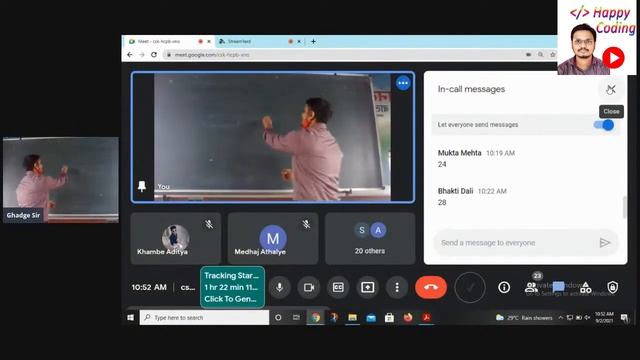Click the message text 24
Screen dimensions: 640x360
click(442, 164)
